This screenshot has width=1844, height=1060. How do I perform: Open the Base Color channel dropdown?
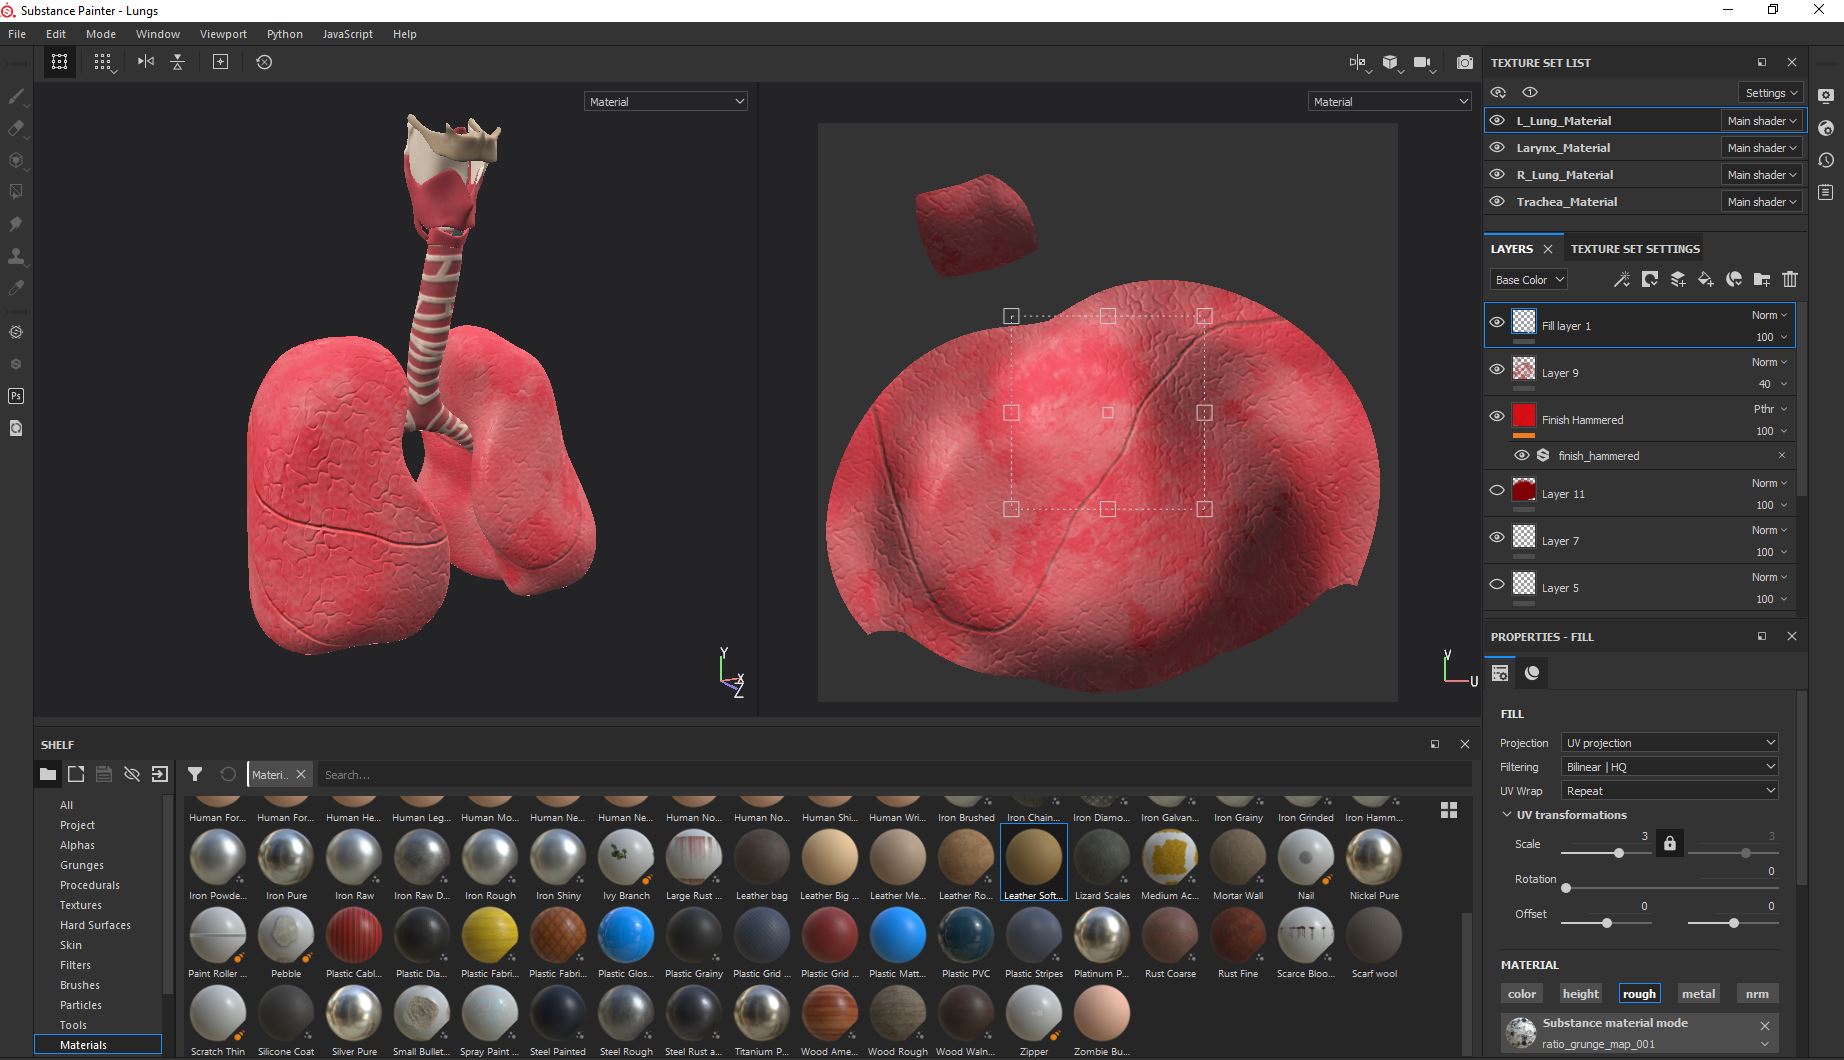point(1528,280)
